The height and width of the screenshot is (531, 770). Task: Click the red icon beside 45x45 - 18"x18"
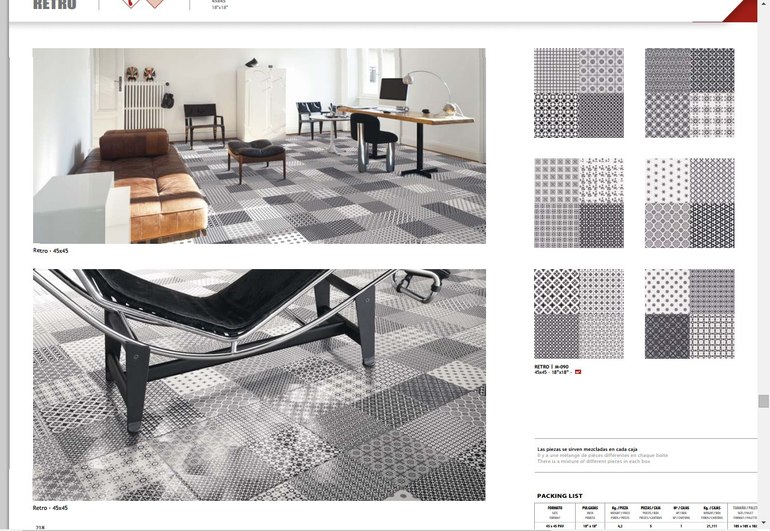point(578,372)
